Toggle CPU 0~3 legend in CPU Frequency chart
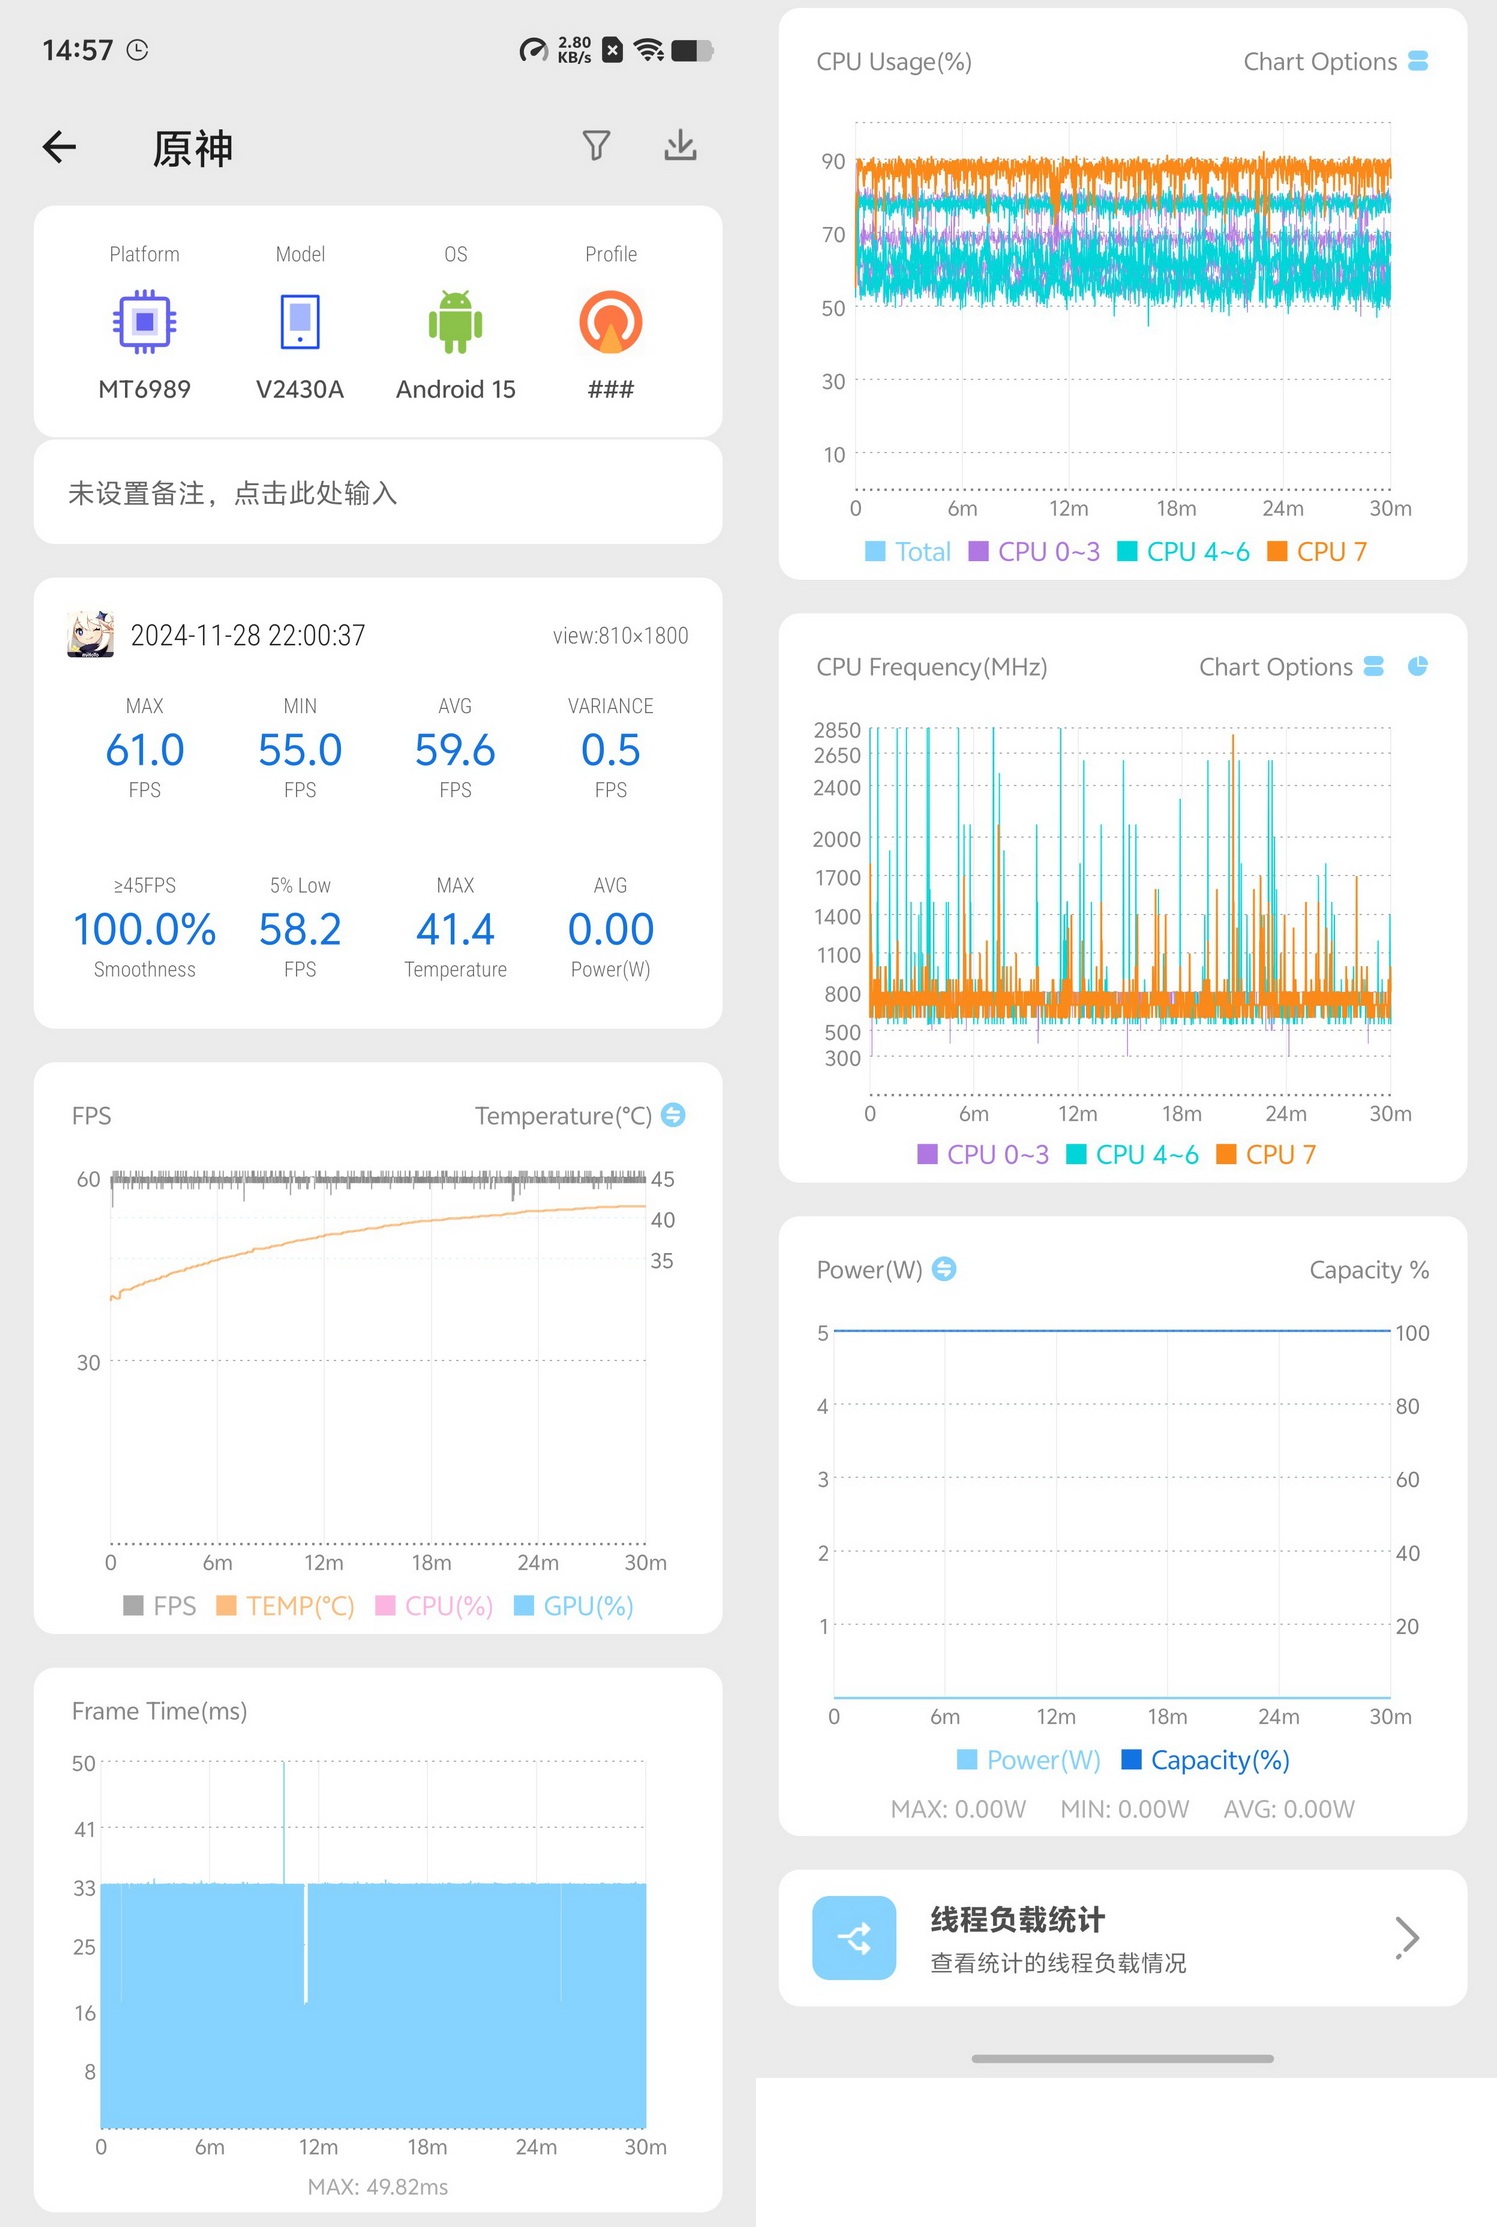The width and height of the screenshot is (1497, 2227). point(983,1155)
